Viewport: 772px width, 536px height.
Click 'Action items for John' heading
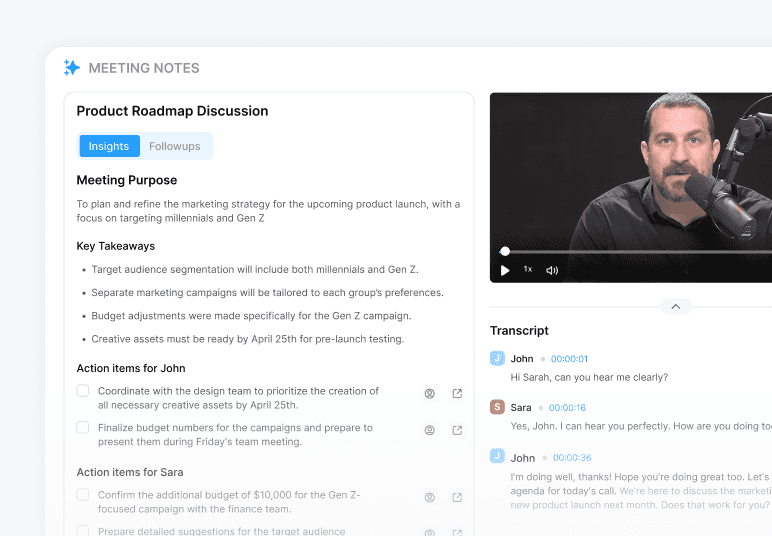click(x=131, y=368)
